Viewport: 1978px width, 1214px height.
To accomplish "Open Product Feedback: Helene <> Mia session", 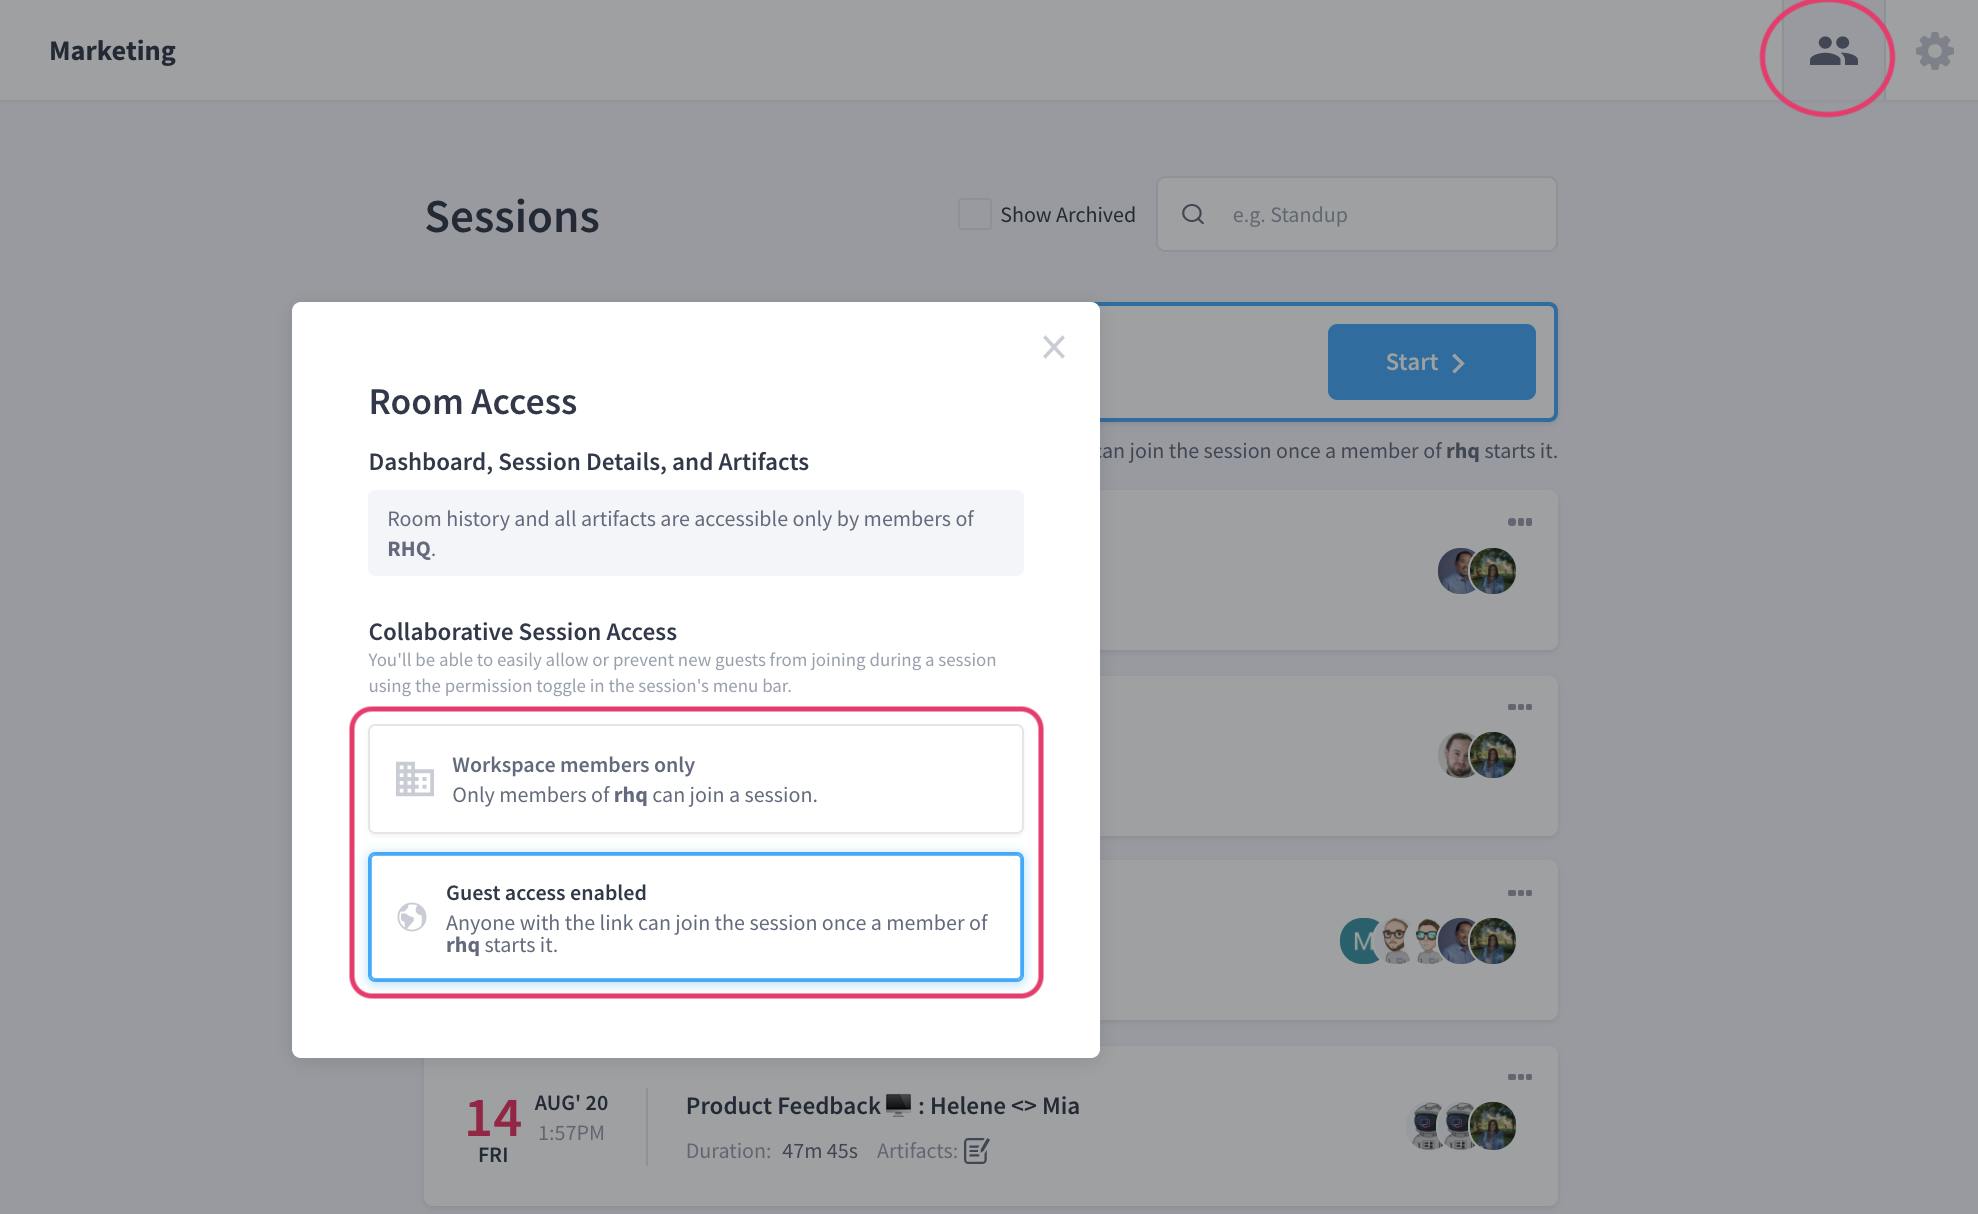I will pyautogui.click(x=882, y=1105).
